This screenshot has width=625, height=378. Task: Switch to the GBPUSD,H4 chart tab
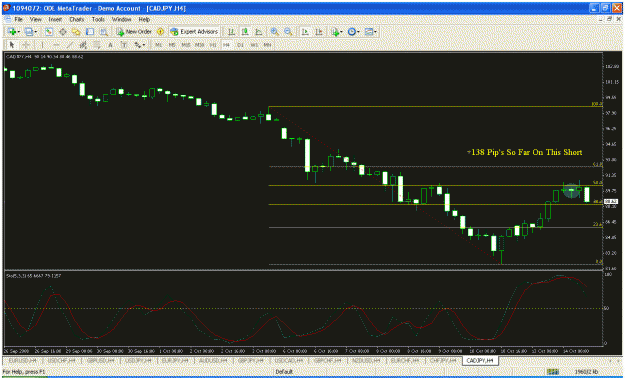pos(100,360)
